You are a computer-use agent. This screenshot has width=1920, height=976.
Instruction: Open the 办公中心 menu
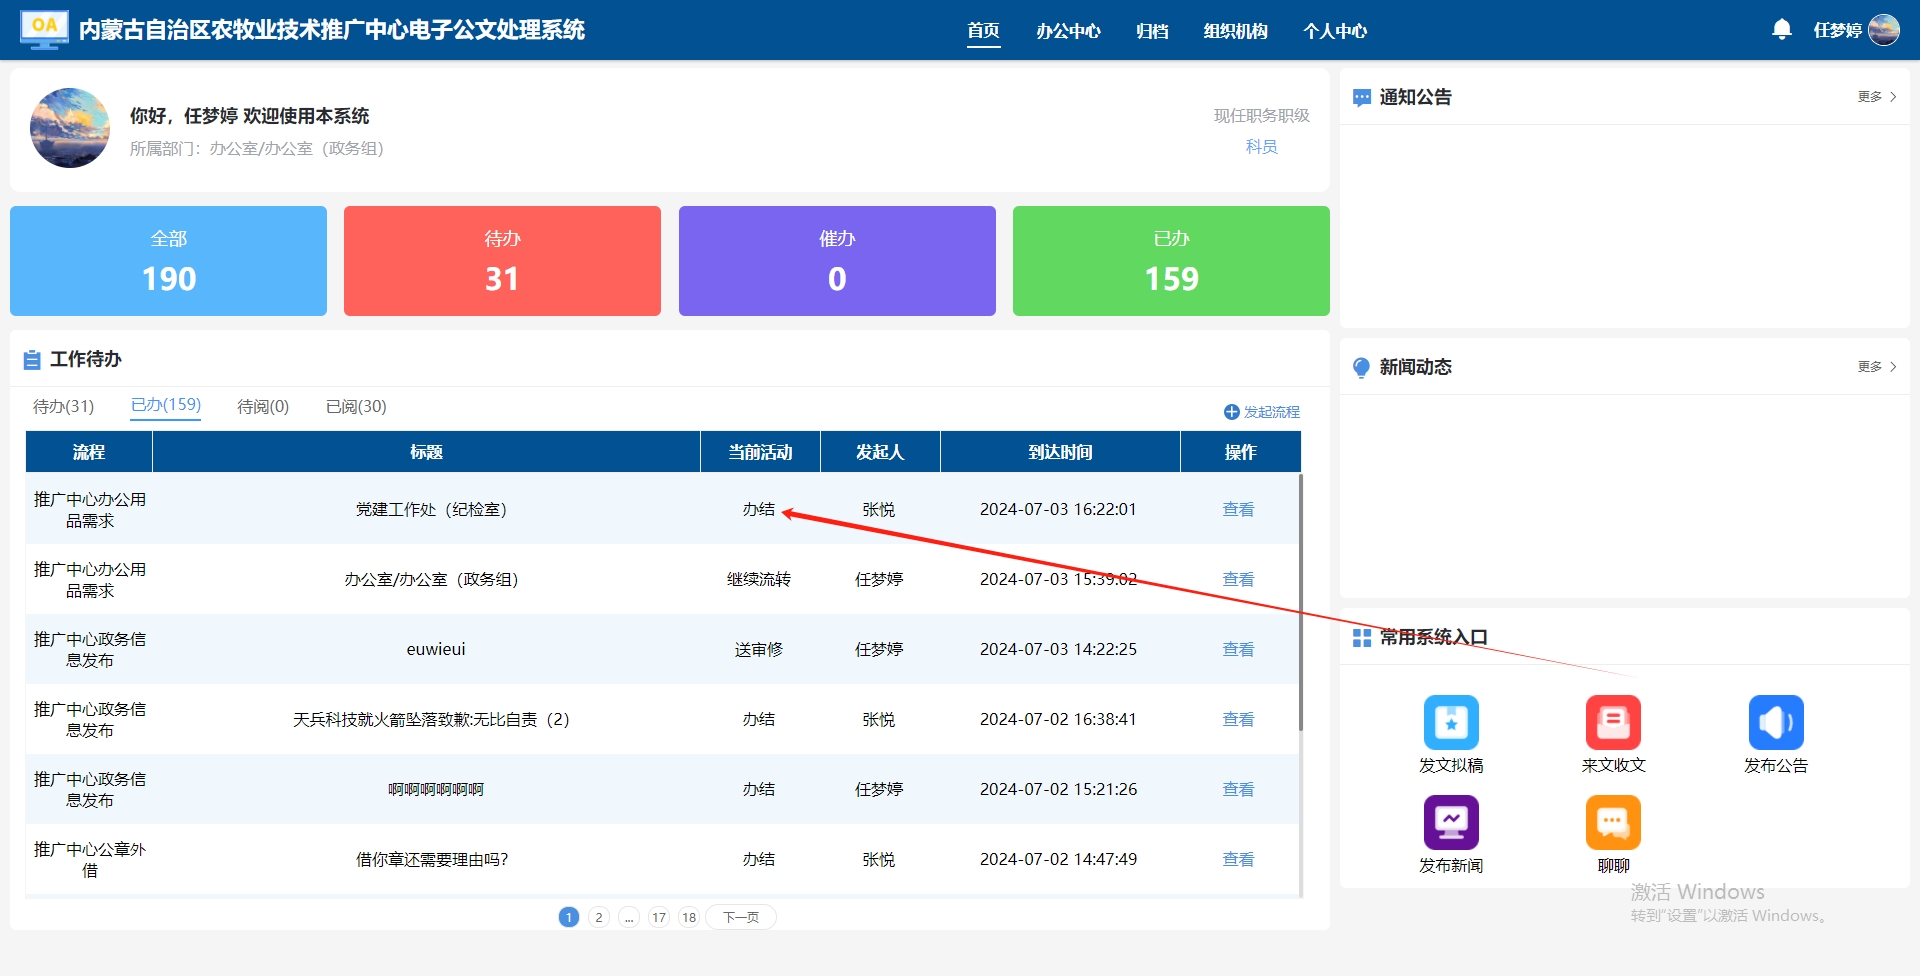click(1068, 31)
